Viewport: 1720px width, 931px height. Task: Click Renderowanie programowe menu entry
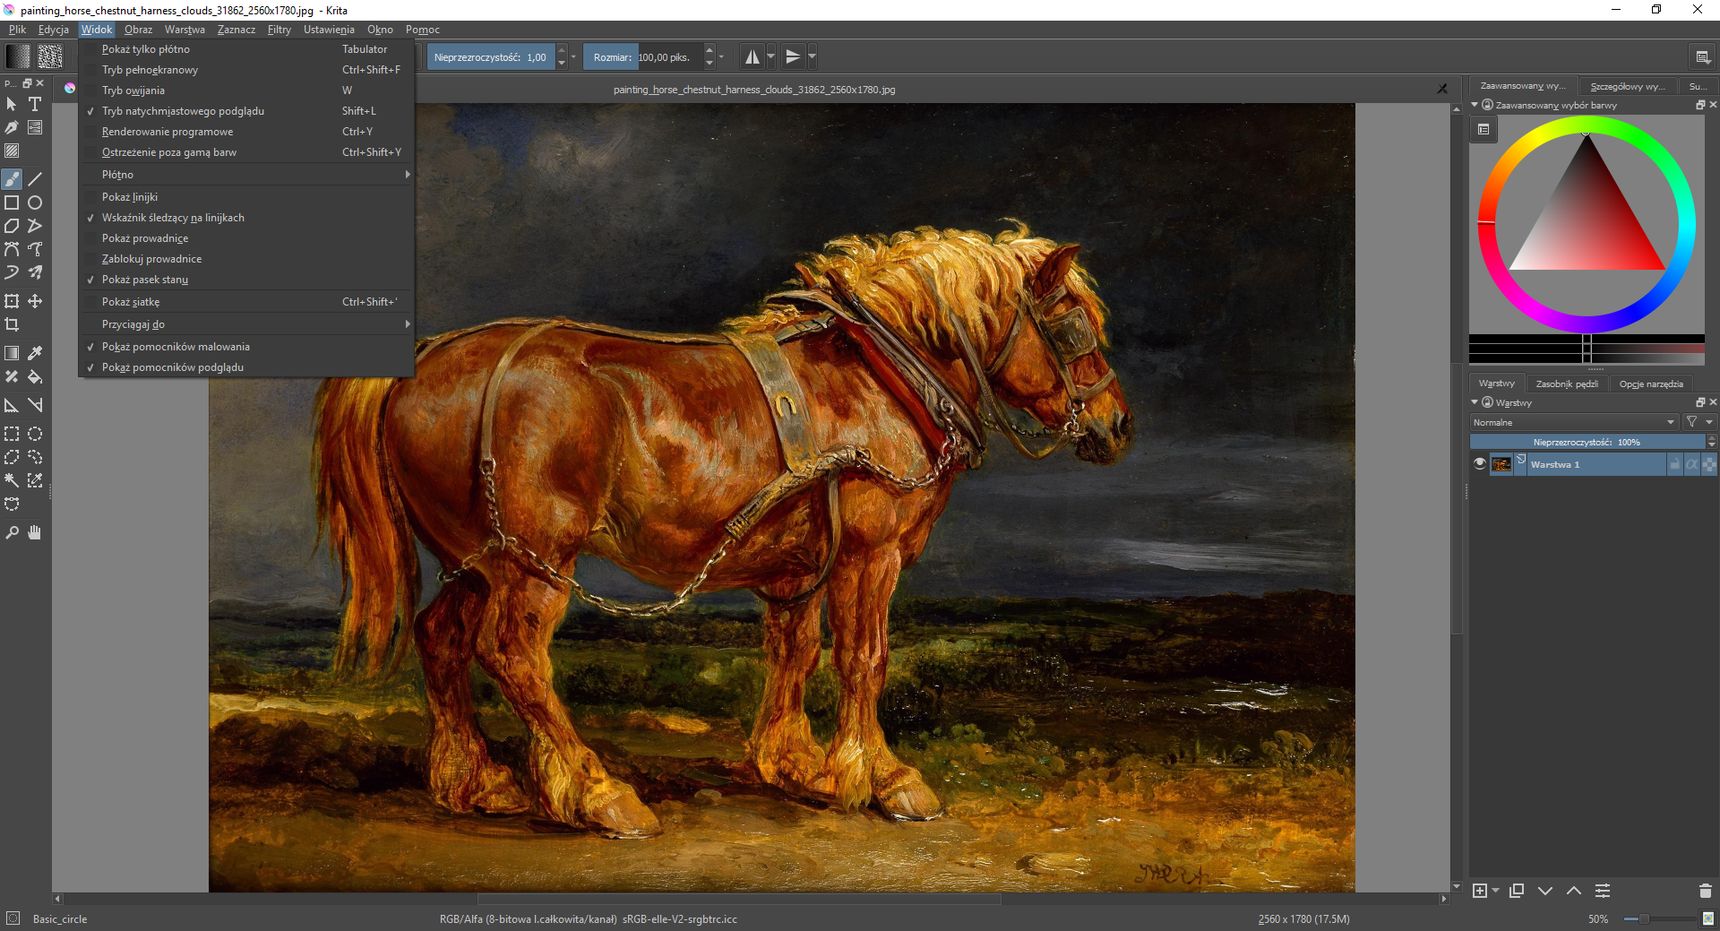[246, 131]
